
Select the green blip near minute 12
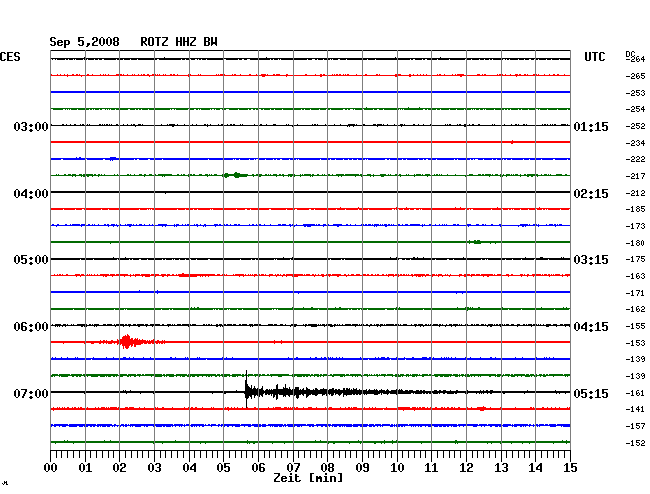tap(477, 242)
